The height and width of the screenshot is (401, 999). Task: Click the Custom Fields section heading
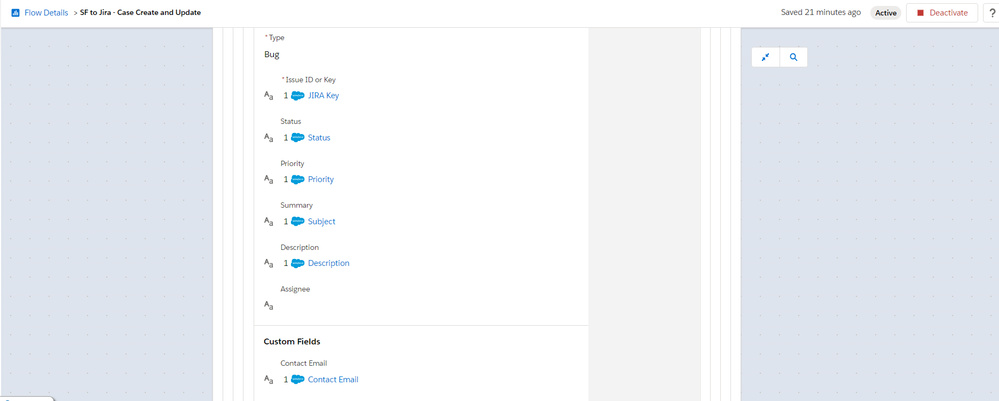pyautogui.click(x=292, y=342)
